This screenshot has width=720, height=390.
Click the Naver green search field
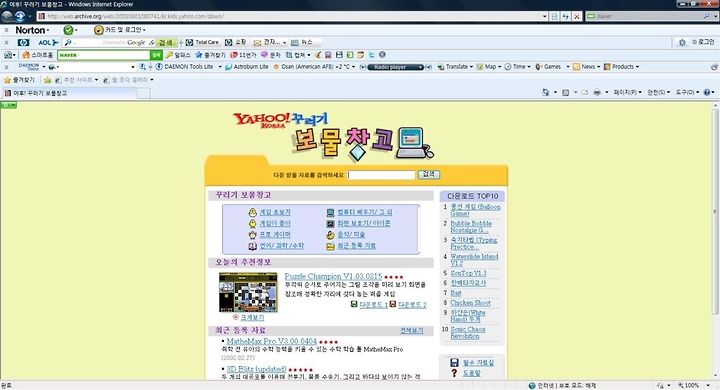(104, 55)
